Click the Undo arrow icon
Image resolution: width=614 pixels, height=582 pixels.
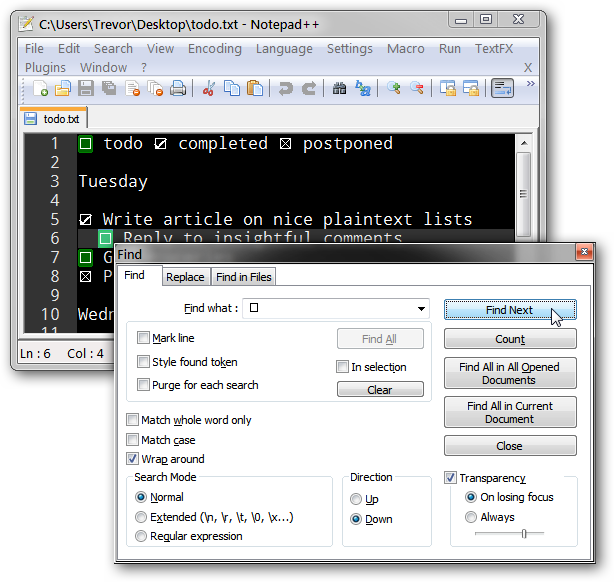point(285,88)
